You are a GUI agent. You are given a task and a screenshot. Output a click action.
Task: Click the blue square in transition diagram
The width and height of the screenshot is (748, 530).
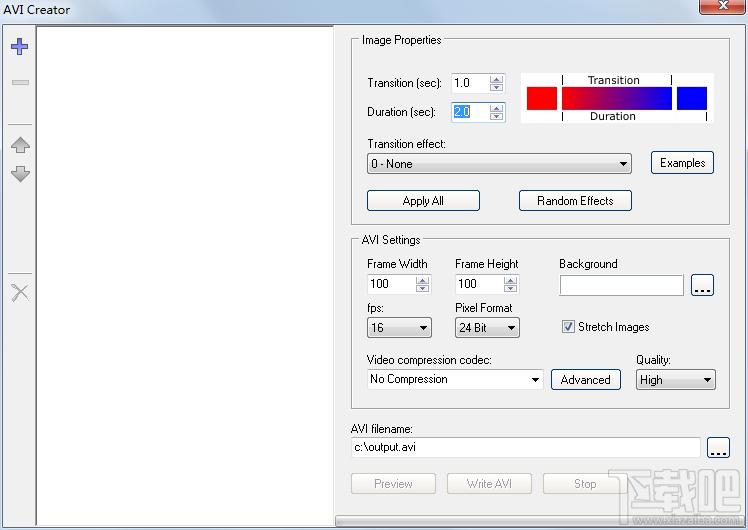coord(692,98)
